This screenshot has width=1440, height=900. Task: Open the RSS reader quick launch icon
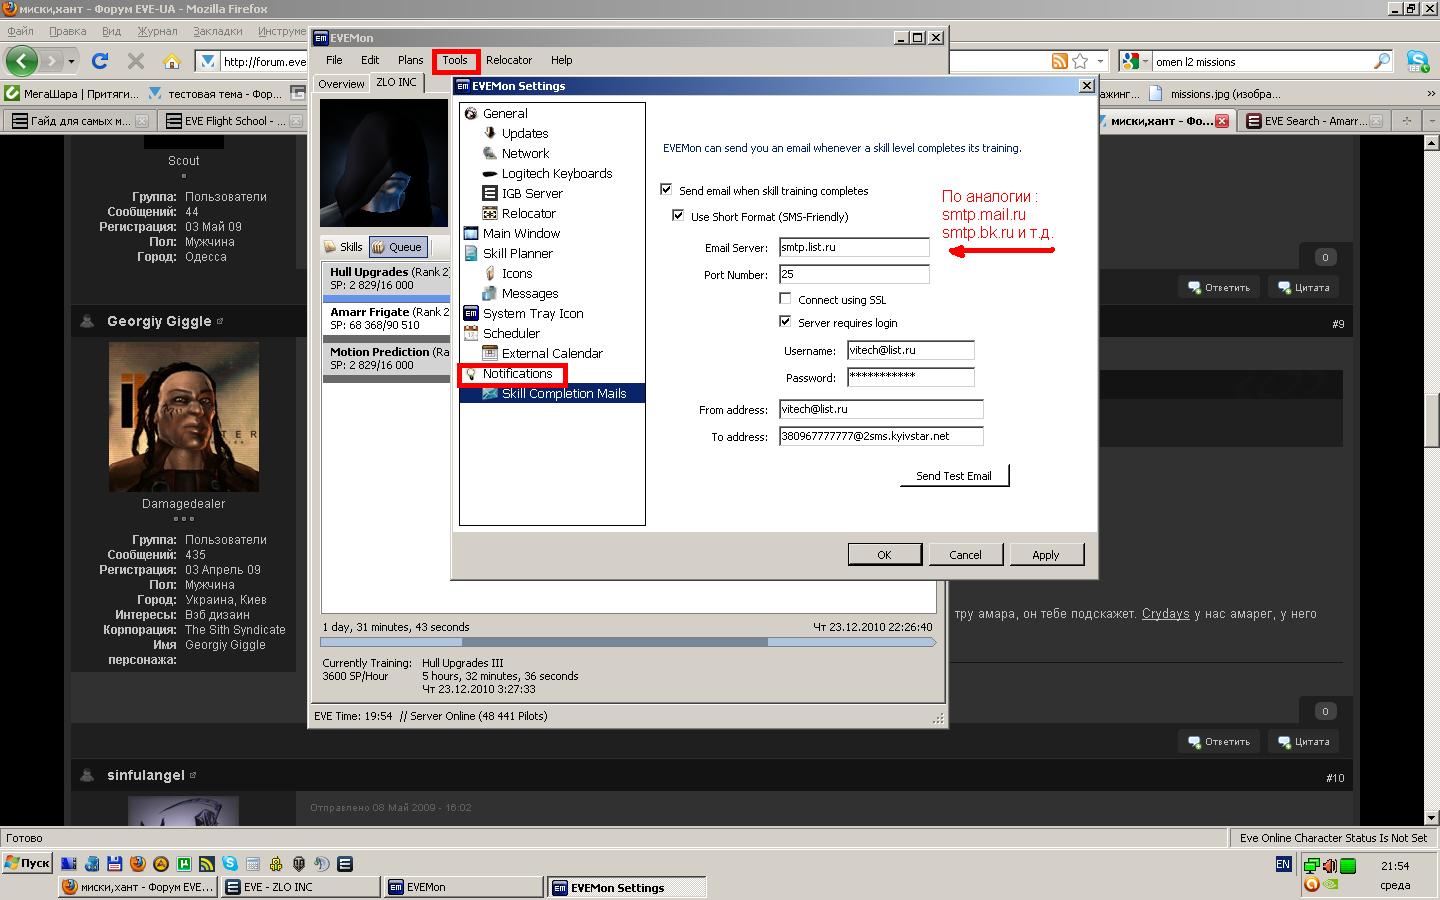(x=207, y=864)
